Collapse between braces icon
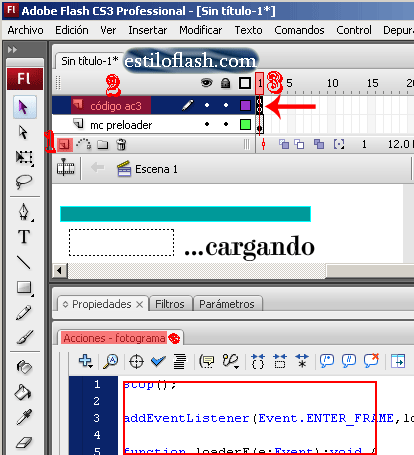This screenshot has height=455, width=414. 258,361
